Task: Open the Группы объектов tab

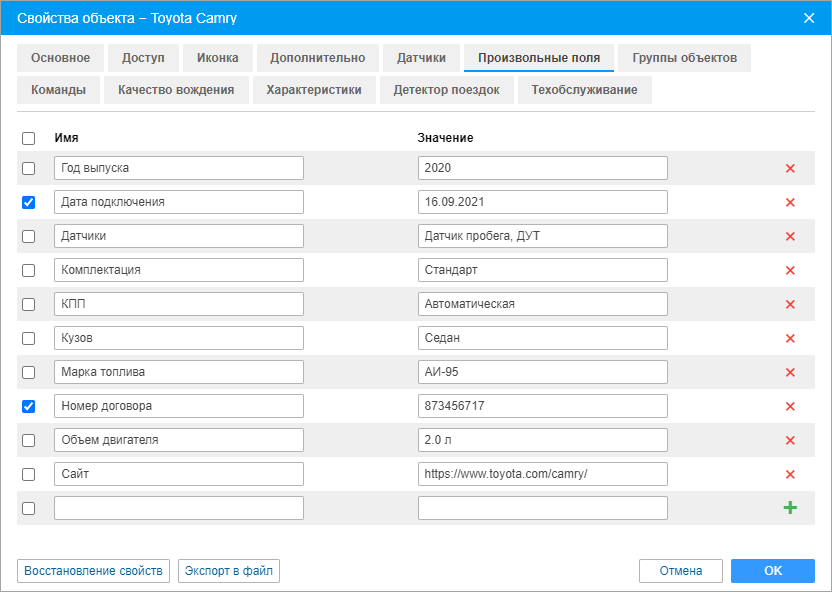Action: coord(684,58)
